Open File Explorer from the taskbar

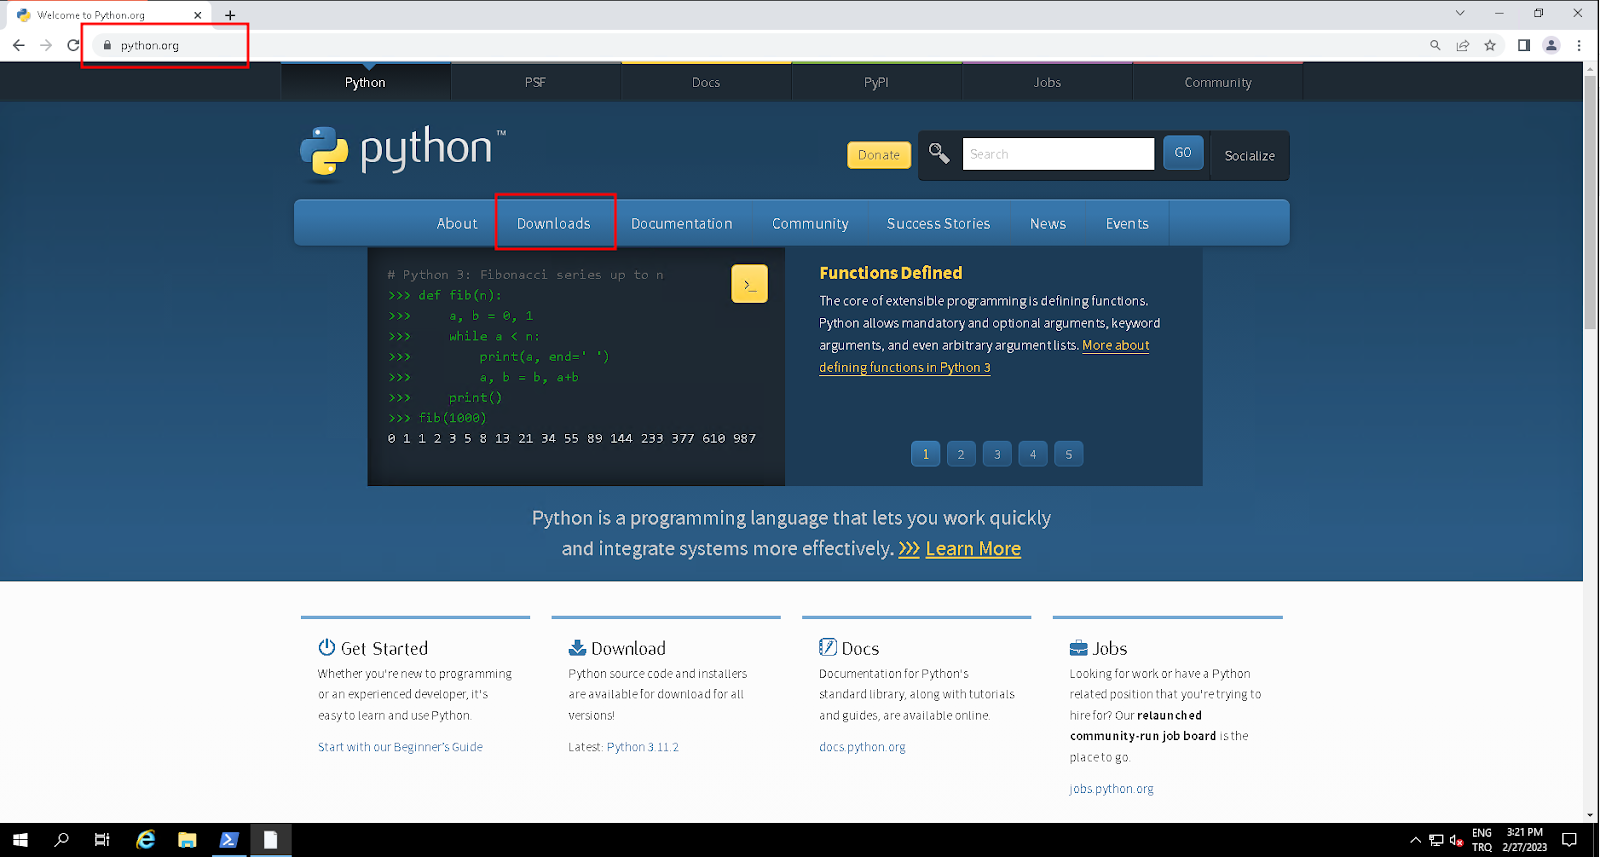187,840
